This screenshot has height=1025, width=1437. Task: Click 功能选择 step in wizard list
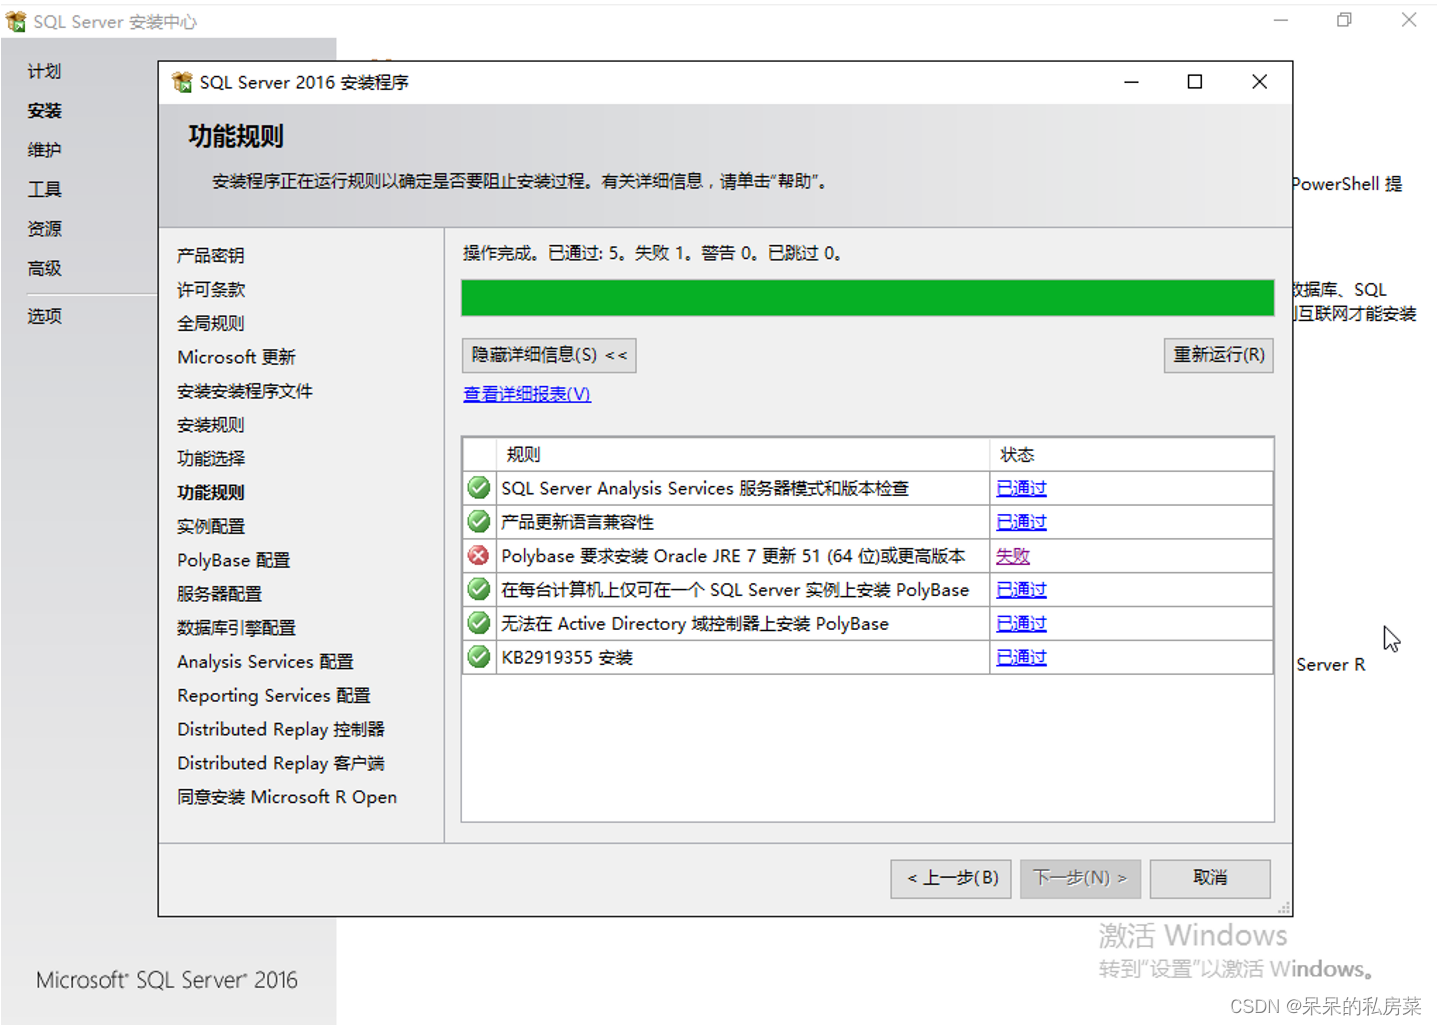tap(210, 458)
